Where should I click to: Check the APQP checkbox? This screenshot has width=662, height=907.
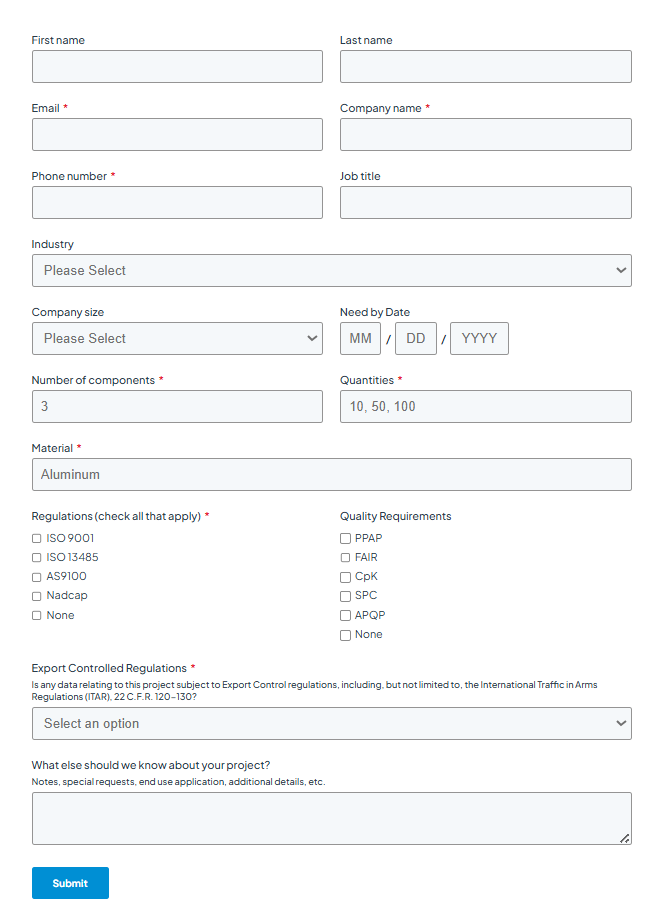(345, 615)
